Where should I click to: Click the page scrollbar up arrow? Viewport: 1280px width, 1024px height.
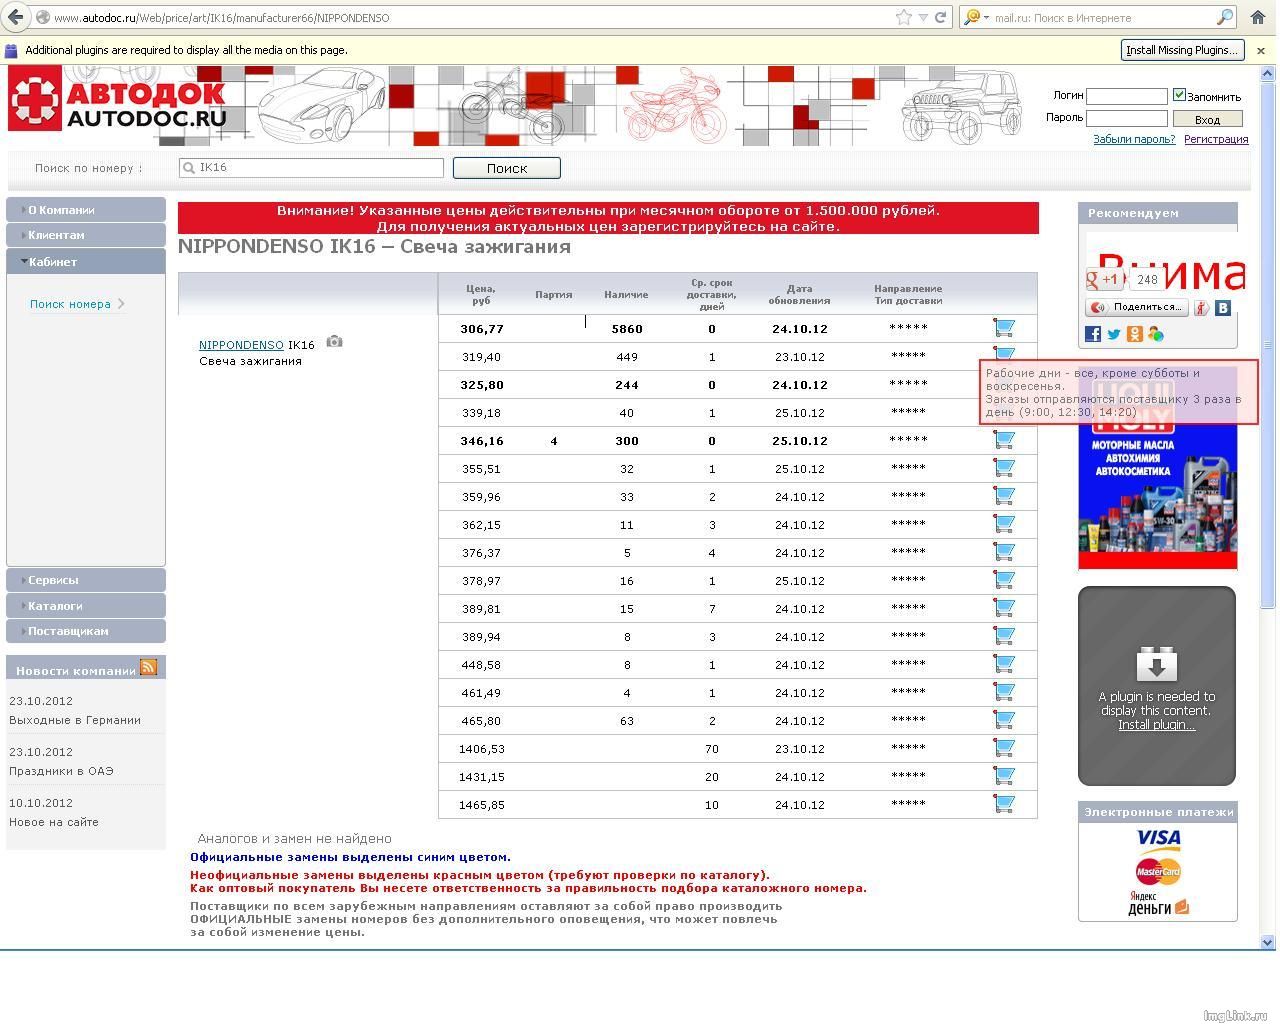click(1268, 72)
